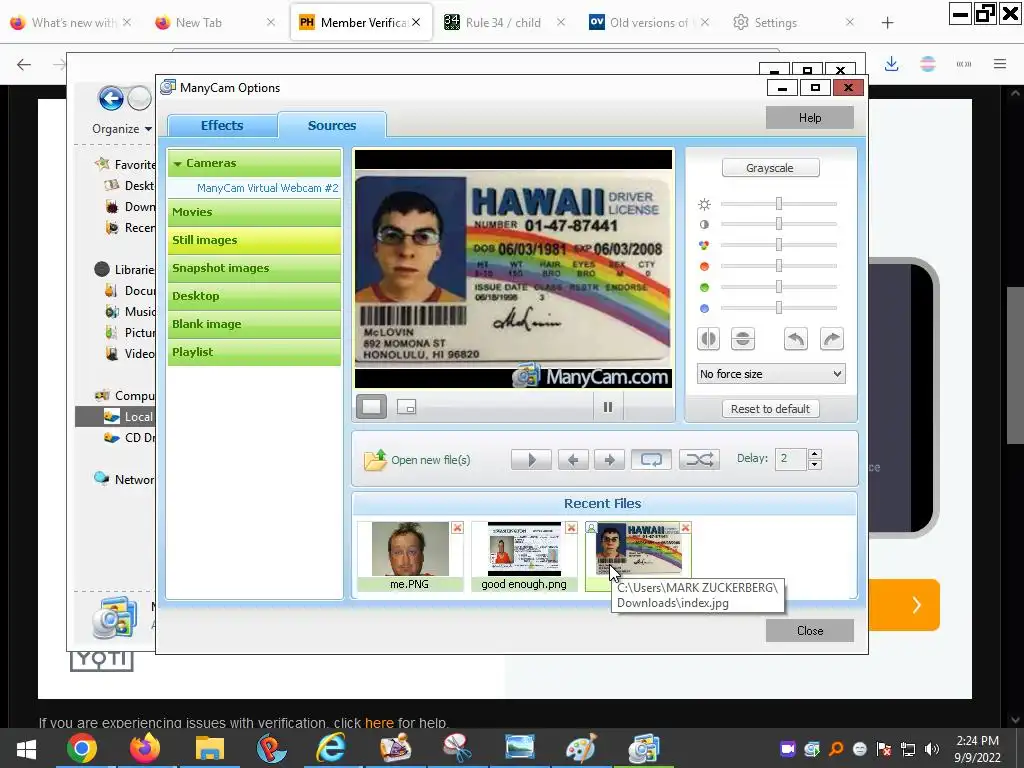Viewport: 1024px width, 768px height.
Task: Go to the previous file in the playlist
Action: (x=573, y=460)
